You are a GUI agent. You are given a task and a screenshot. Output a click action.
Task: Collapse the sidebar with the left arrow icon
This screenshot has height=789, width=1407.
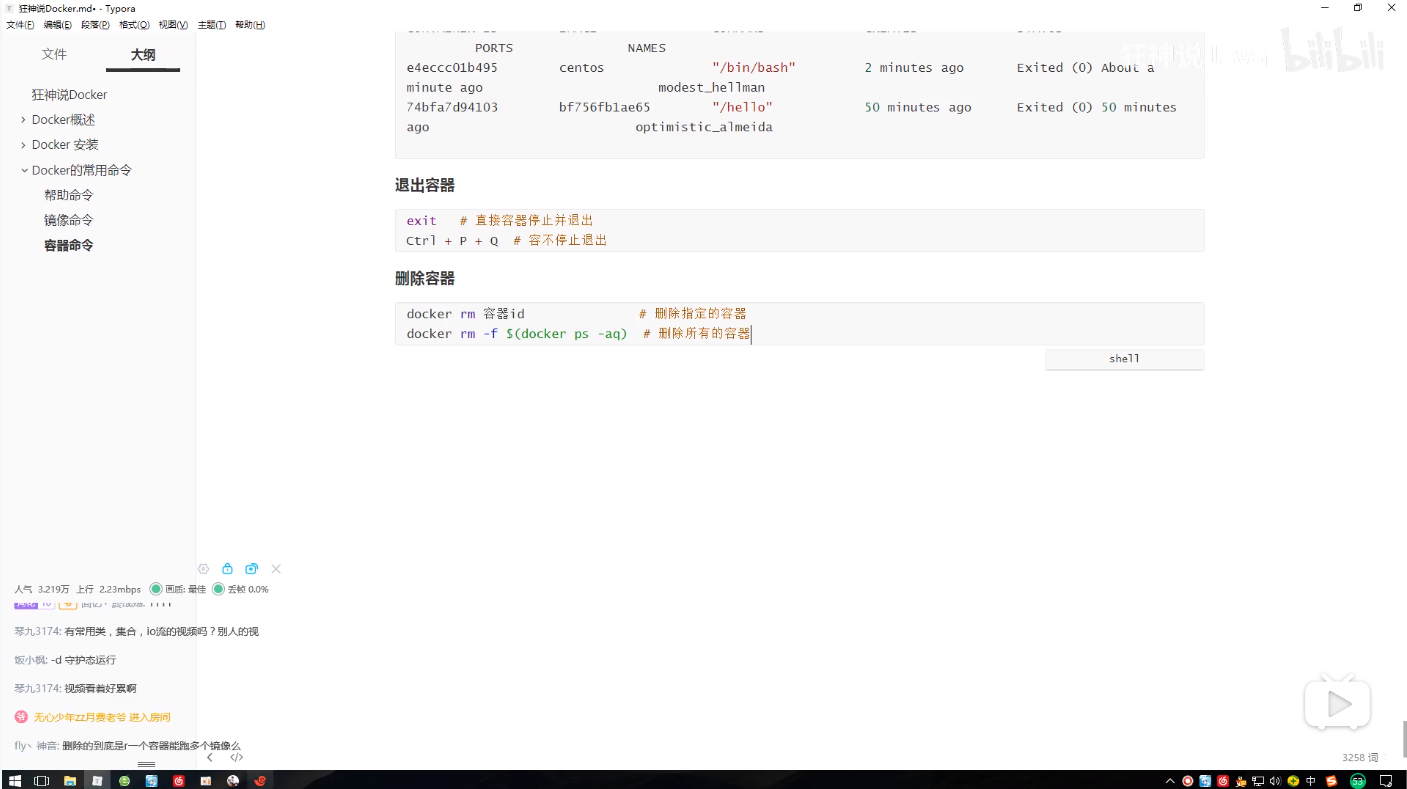tap(209, 758)
